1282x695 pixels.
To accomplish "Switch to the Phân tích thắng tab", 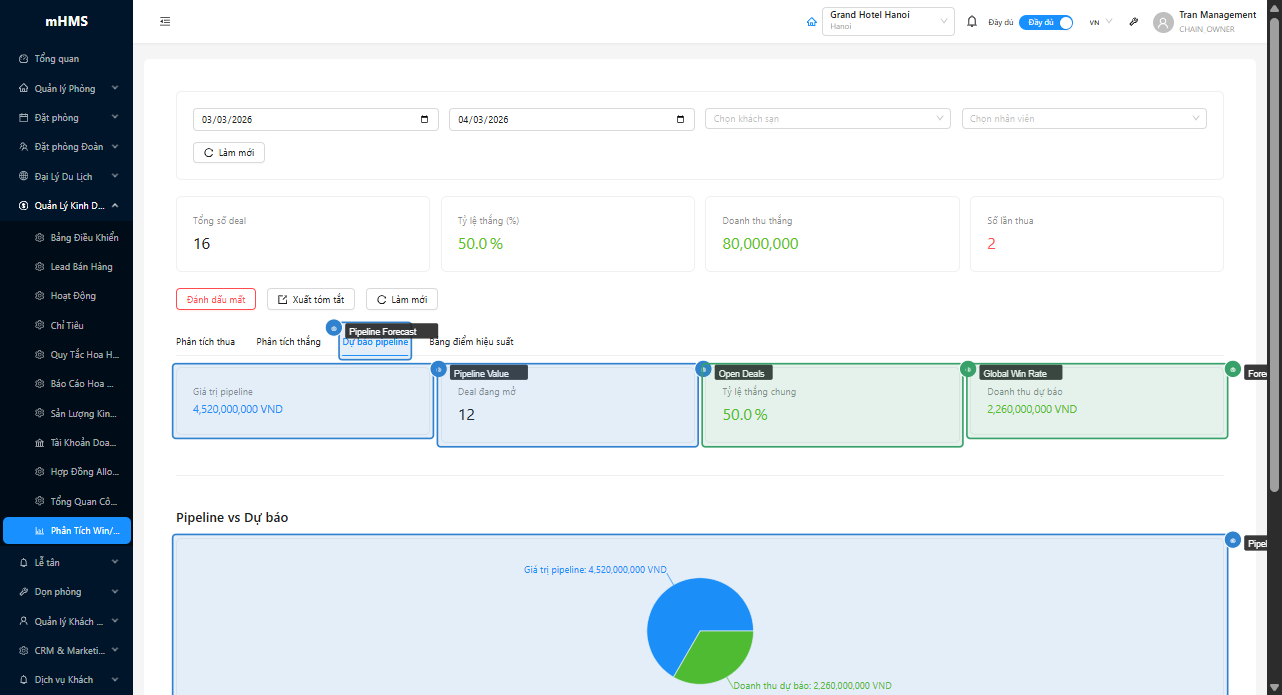I will [x=288, y=341].
